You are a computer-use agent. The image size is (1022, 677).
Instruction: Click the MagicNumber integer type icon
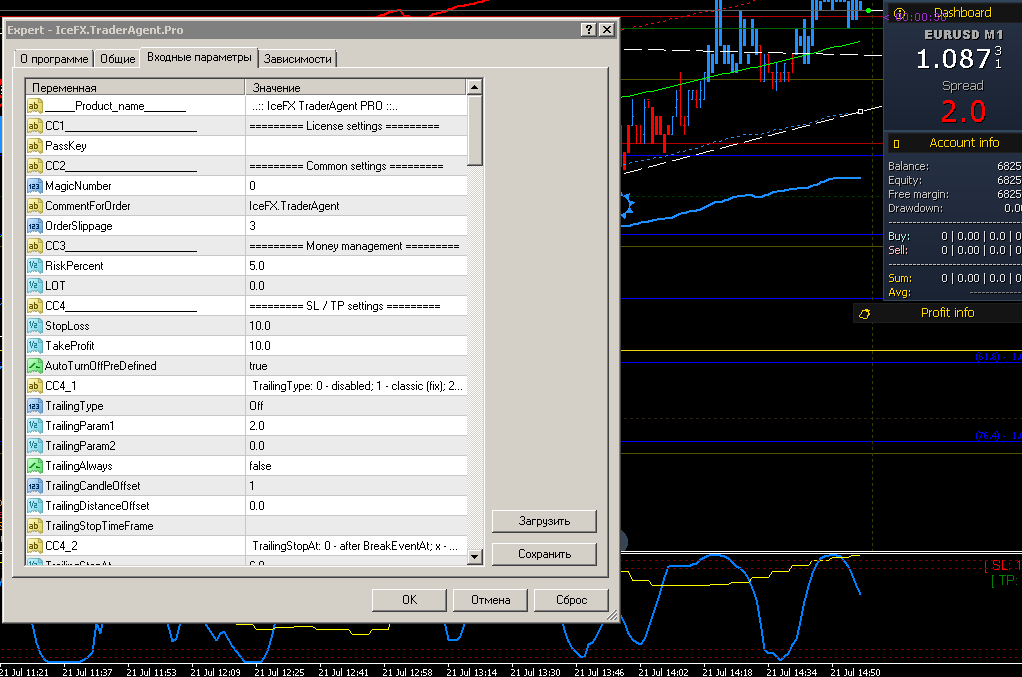point(35,186)
